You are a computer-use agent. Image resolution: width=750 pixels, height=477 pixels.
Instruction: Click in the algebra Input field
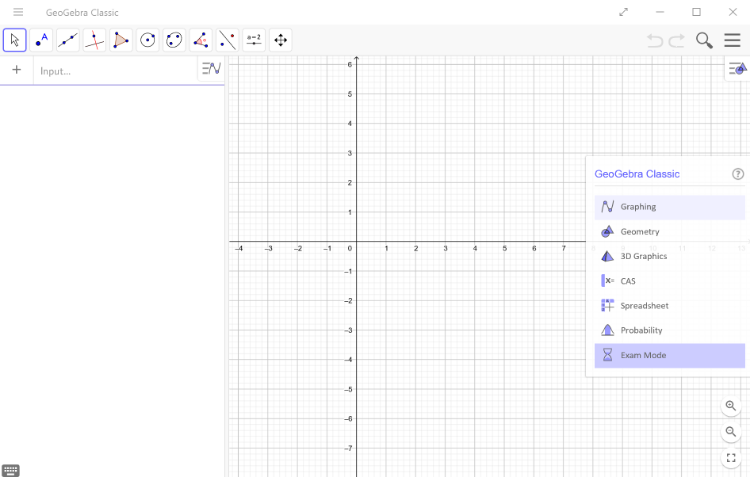tap(115, 71)
